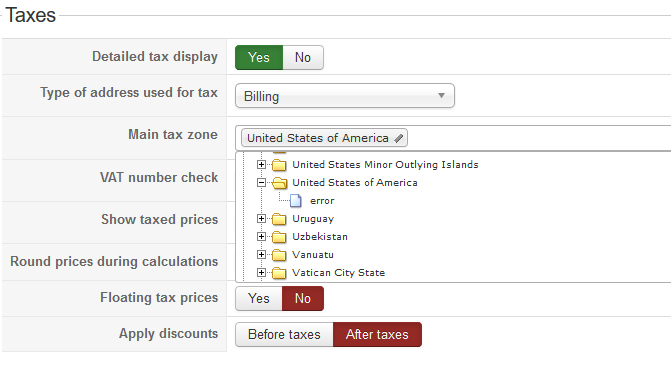
Task: Expand the Uruguay tree node
Action: coord(261,219)
